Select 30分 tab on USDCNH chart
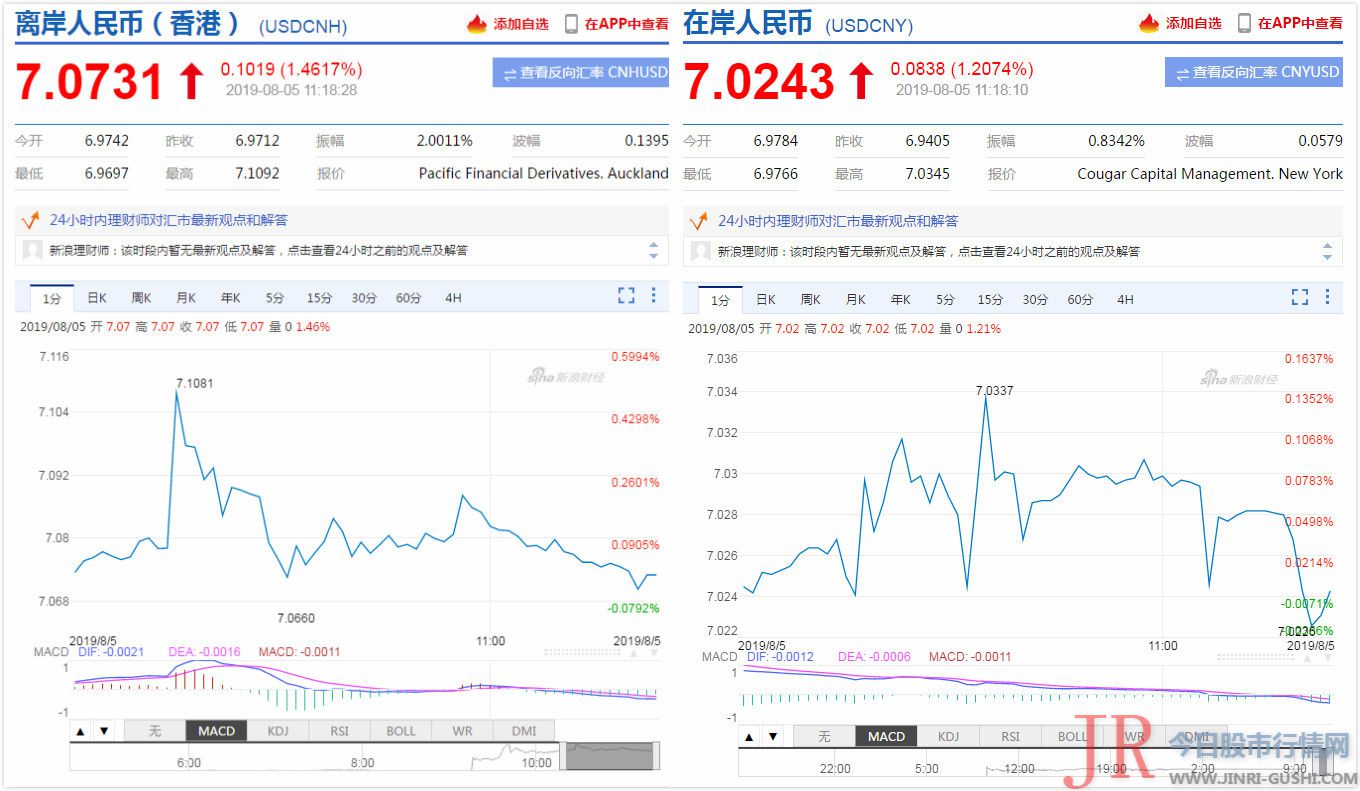The image size is (1360, 791). click(364, 298)
